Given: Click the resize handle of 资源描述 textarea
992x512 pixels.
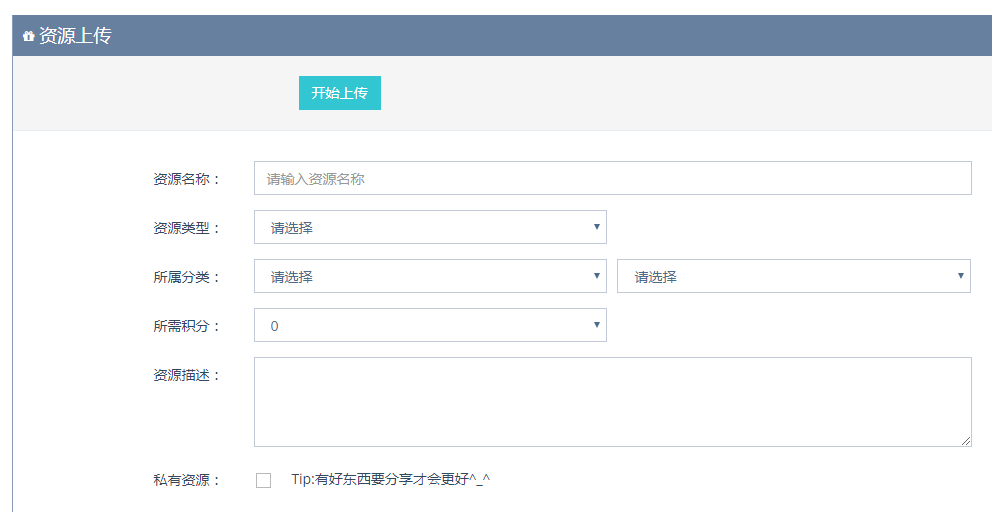Looking at the screenshot, I should point(965,440).
